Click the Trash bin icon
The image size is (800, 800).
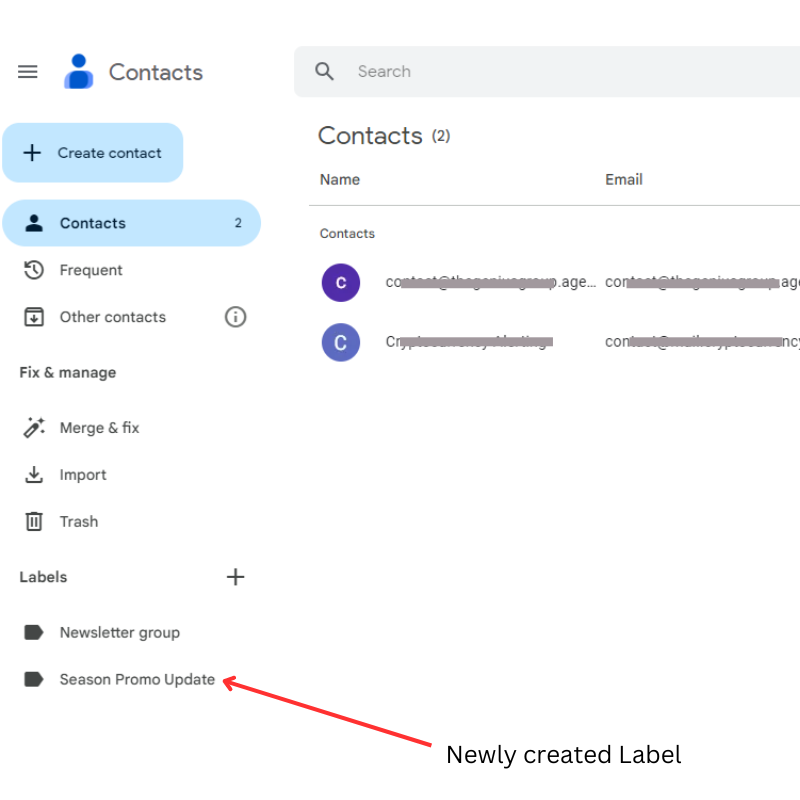(x=34, y=521)
